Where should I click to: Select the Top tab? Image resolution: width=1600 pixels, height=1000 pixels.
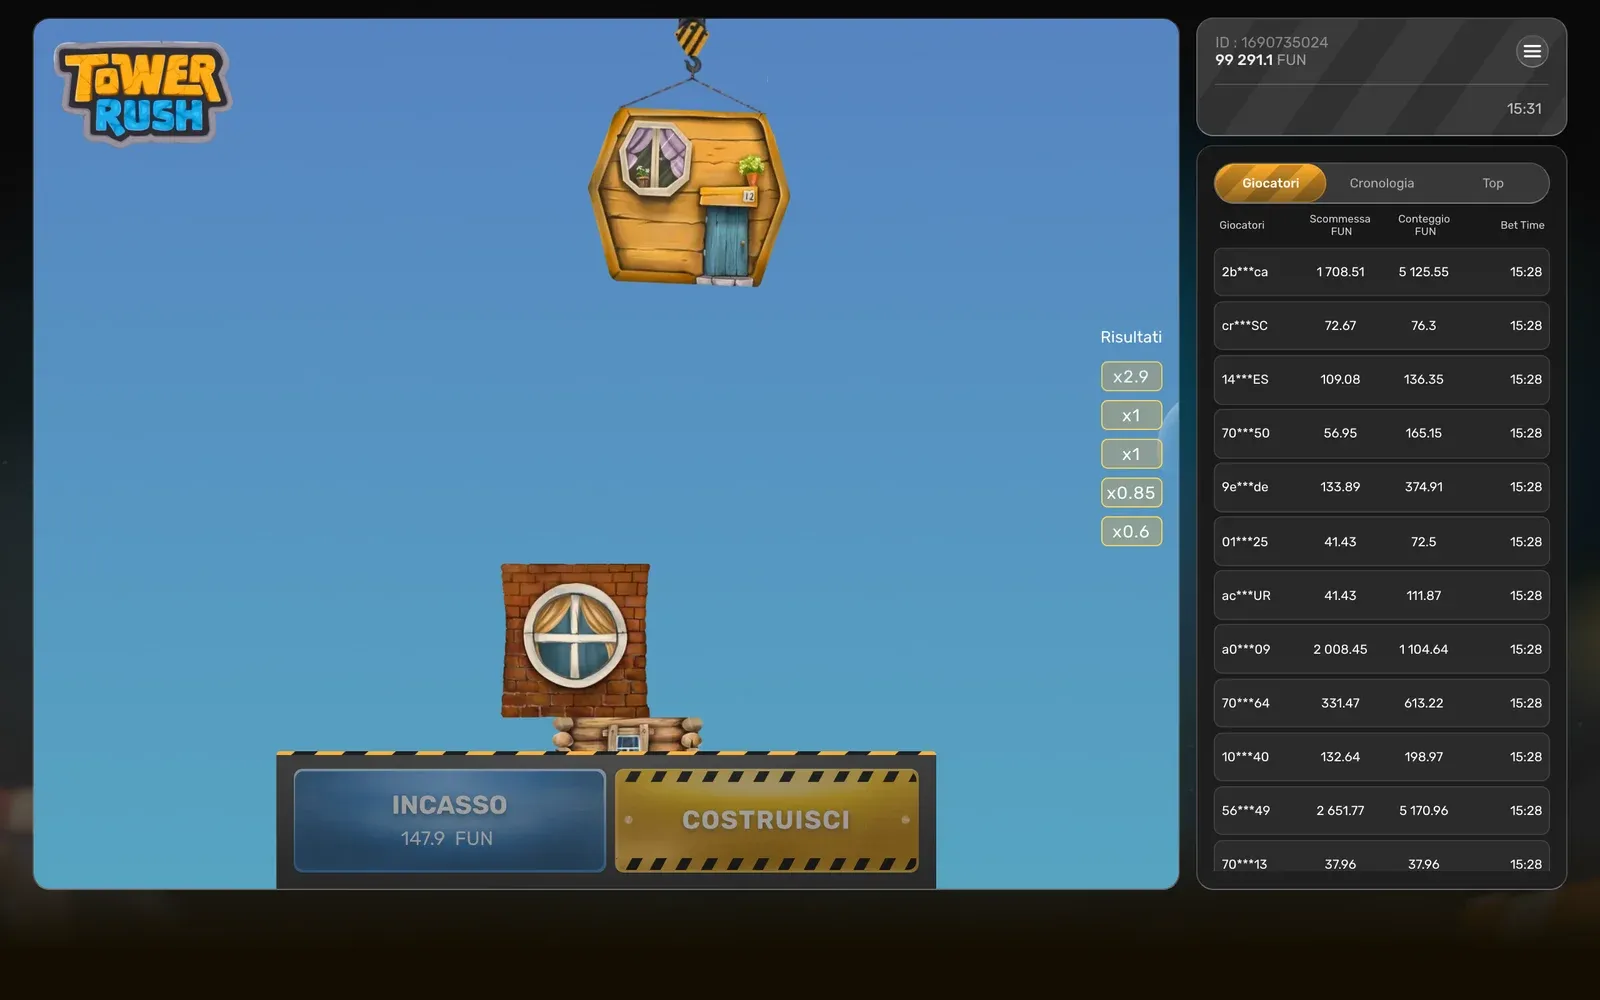(x=1492, y=183)
